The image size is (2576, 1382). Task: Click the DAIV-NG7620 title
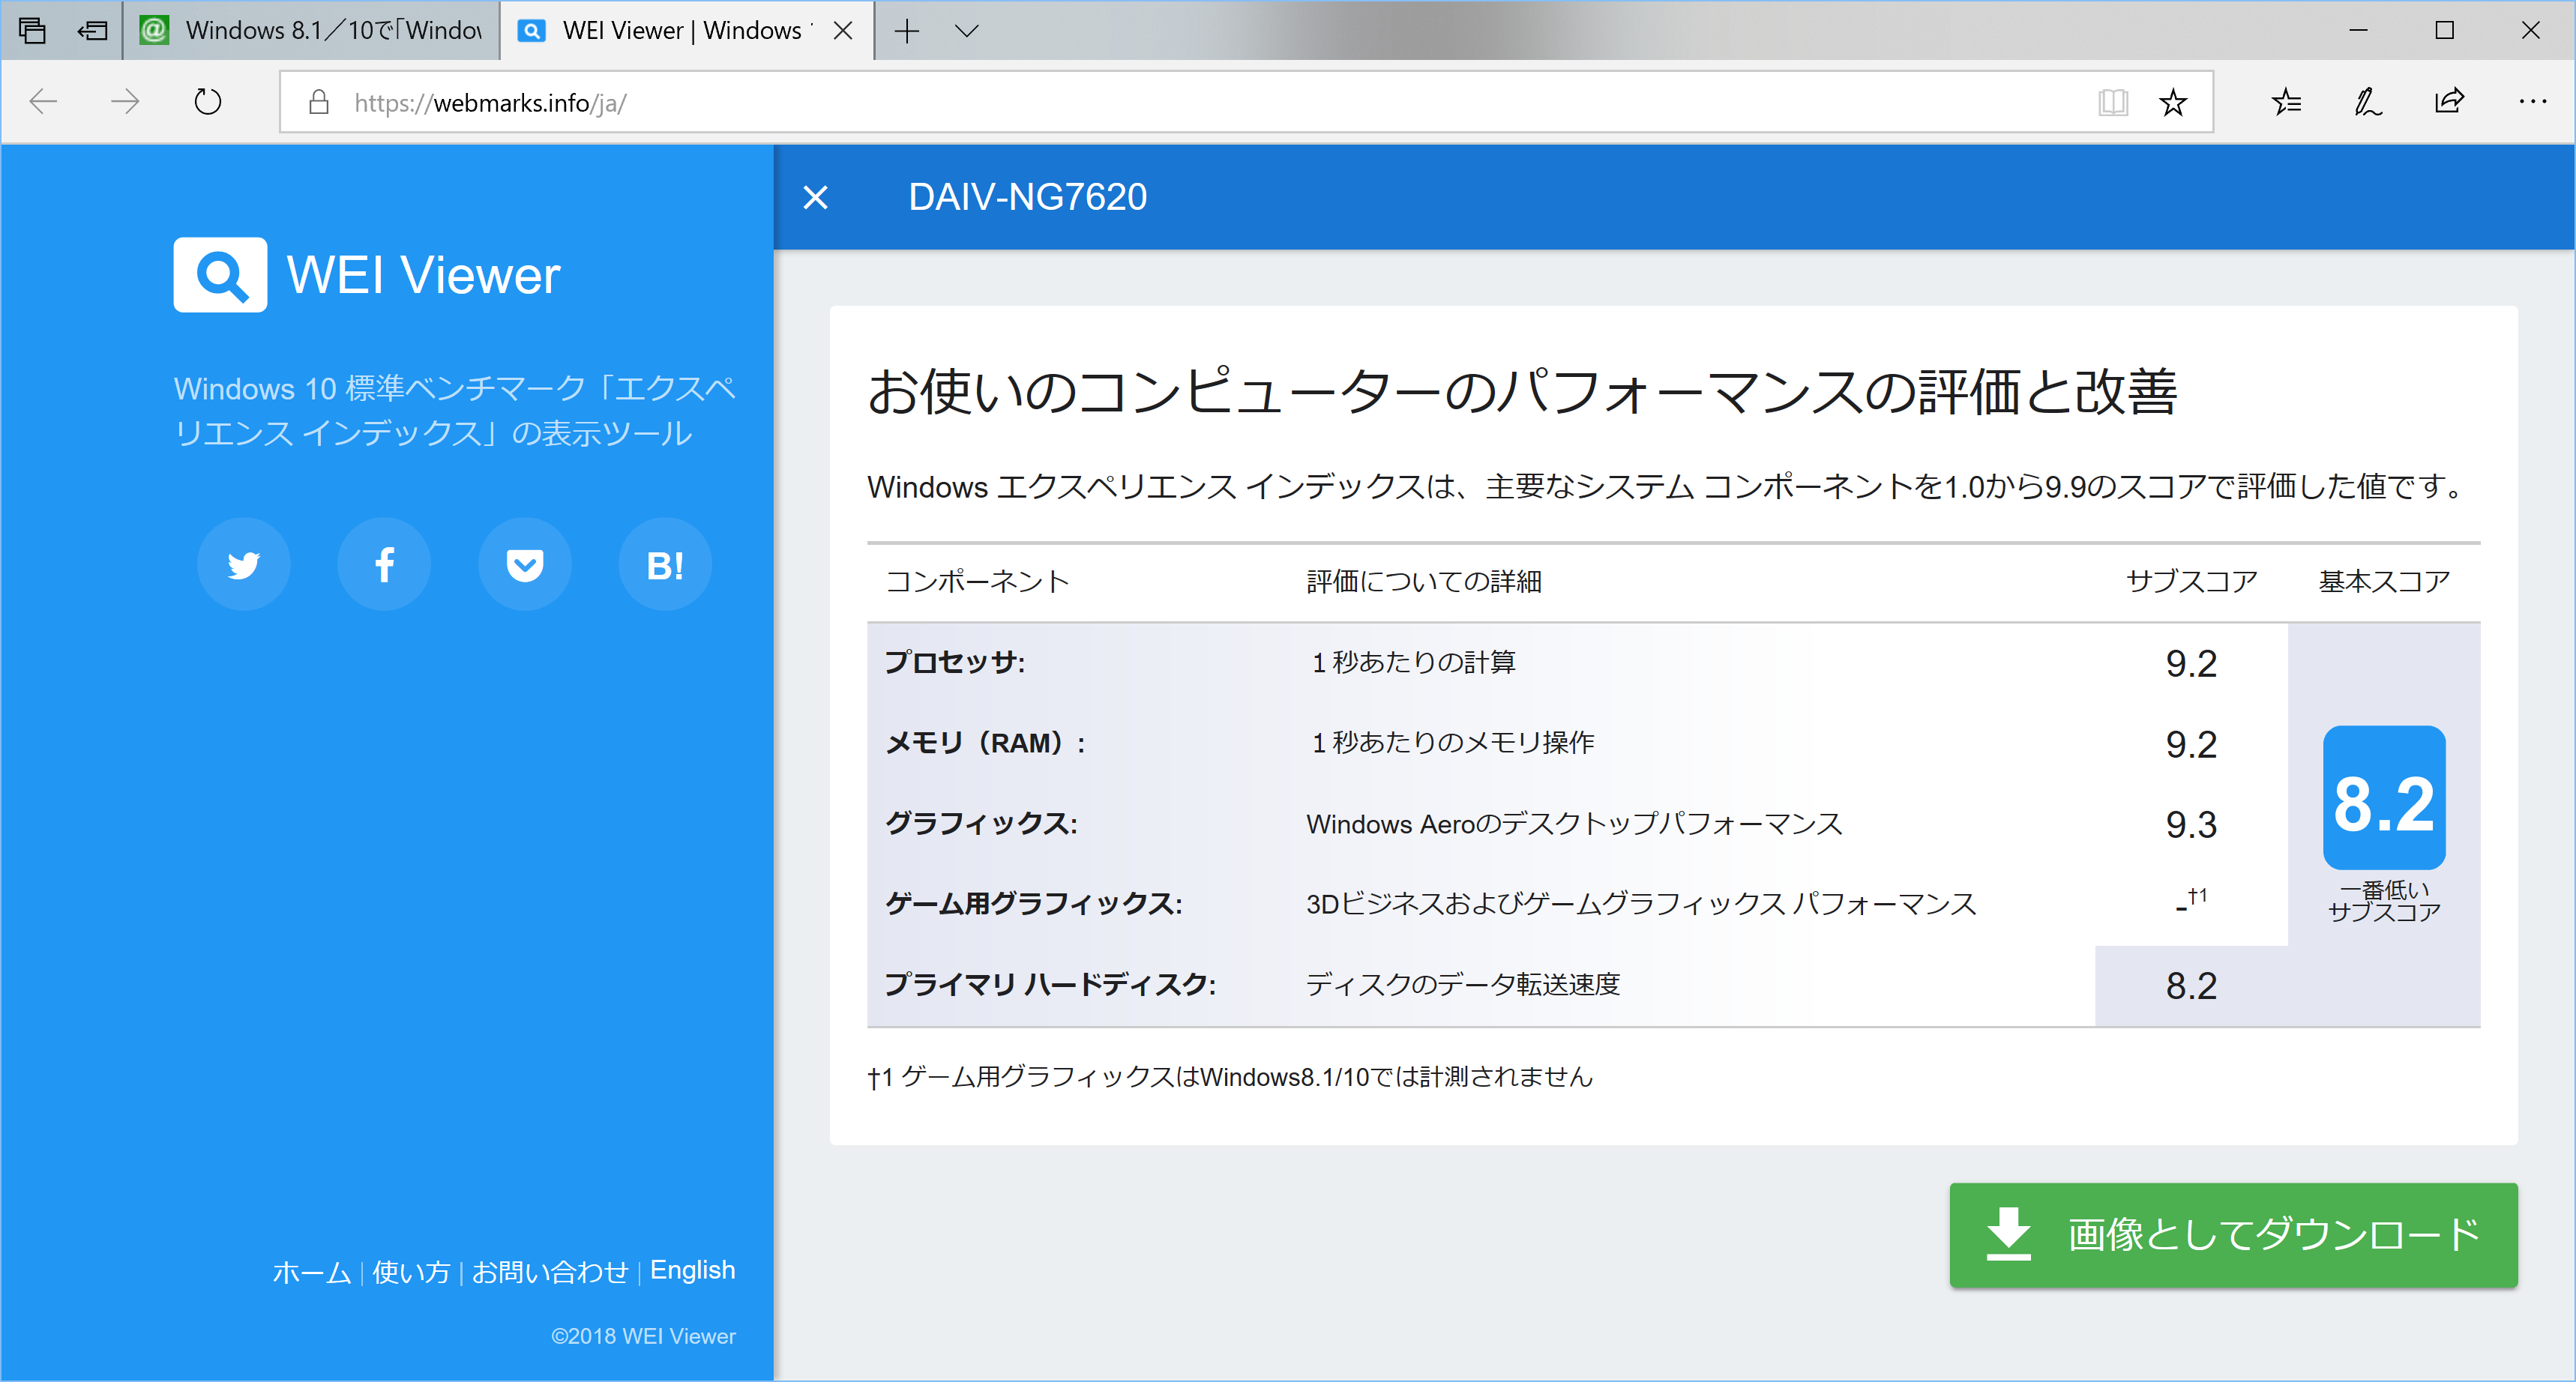click(1027, 197)
